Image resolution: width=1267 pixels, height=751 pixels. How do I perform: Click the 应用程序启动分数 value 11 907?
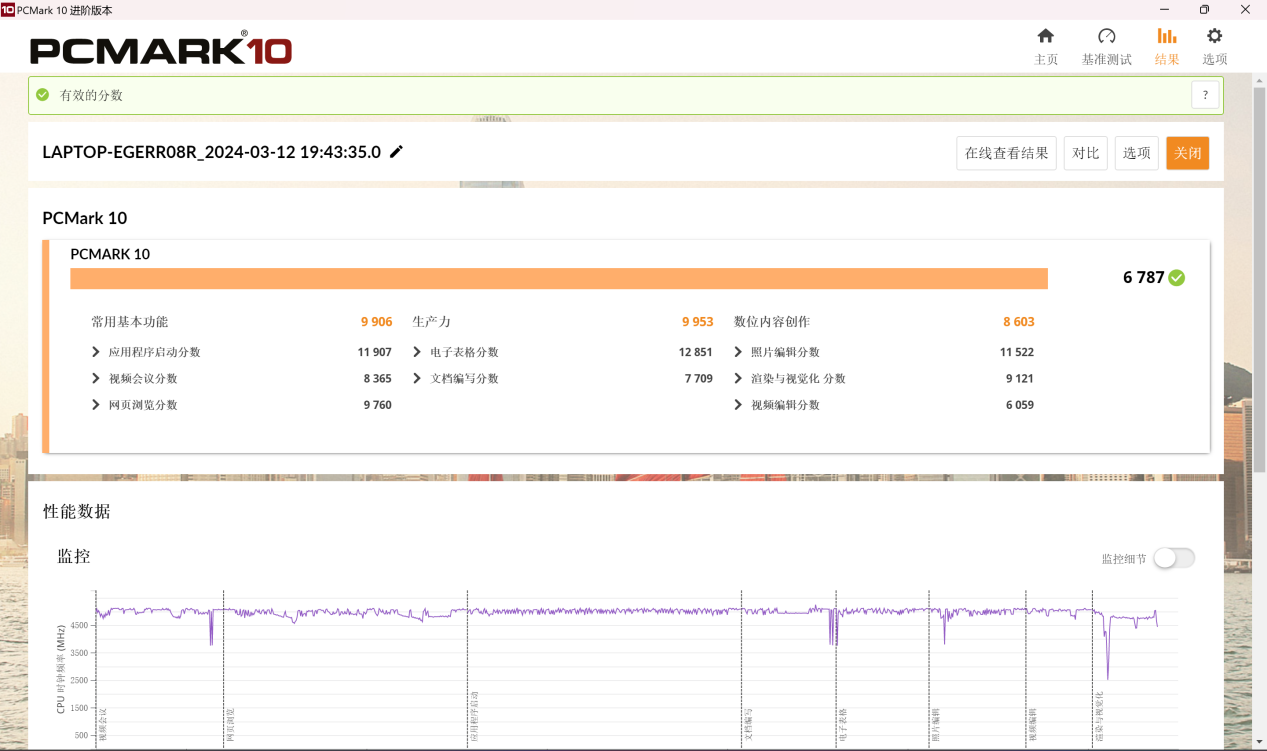coord(375,352)
